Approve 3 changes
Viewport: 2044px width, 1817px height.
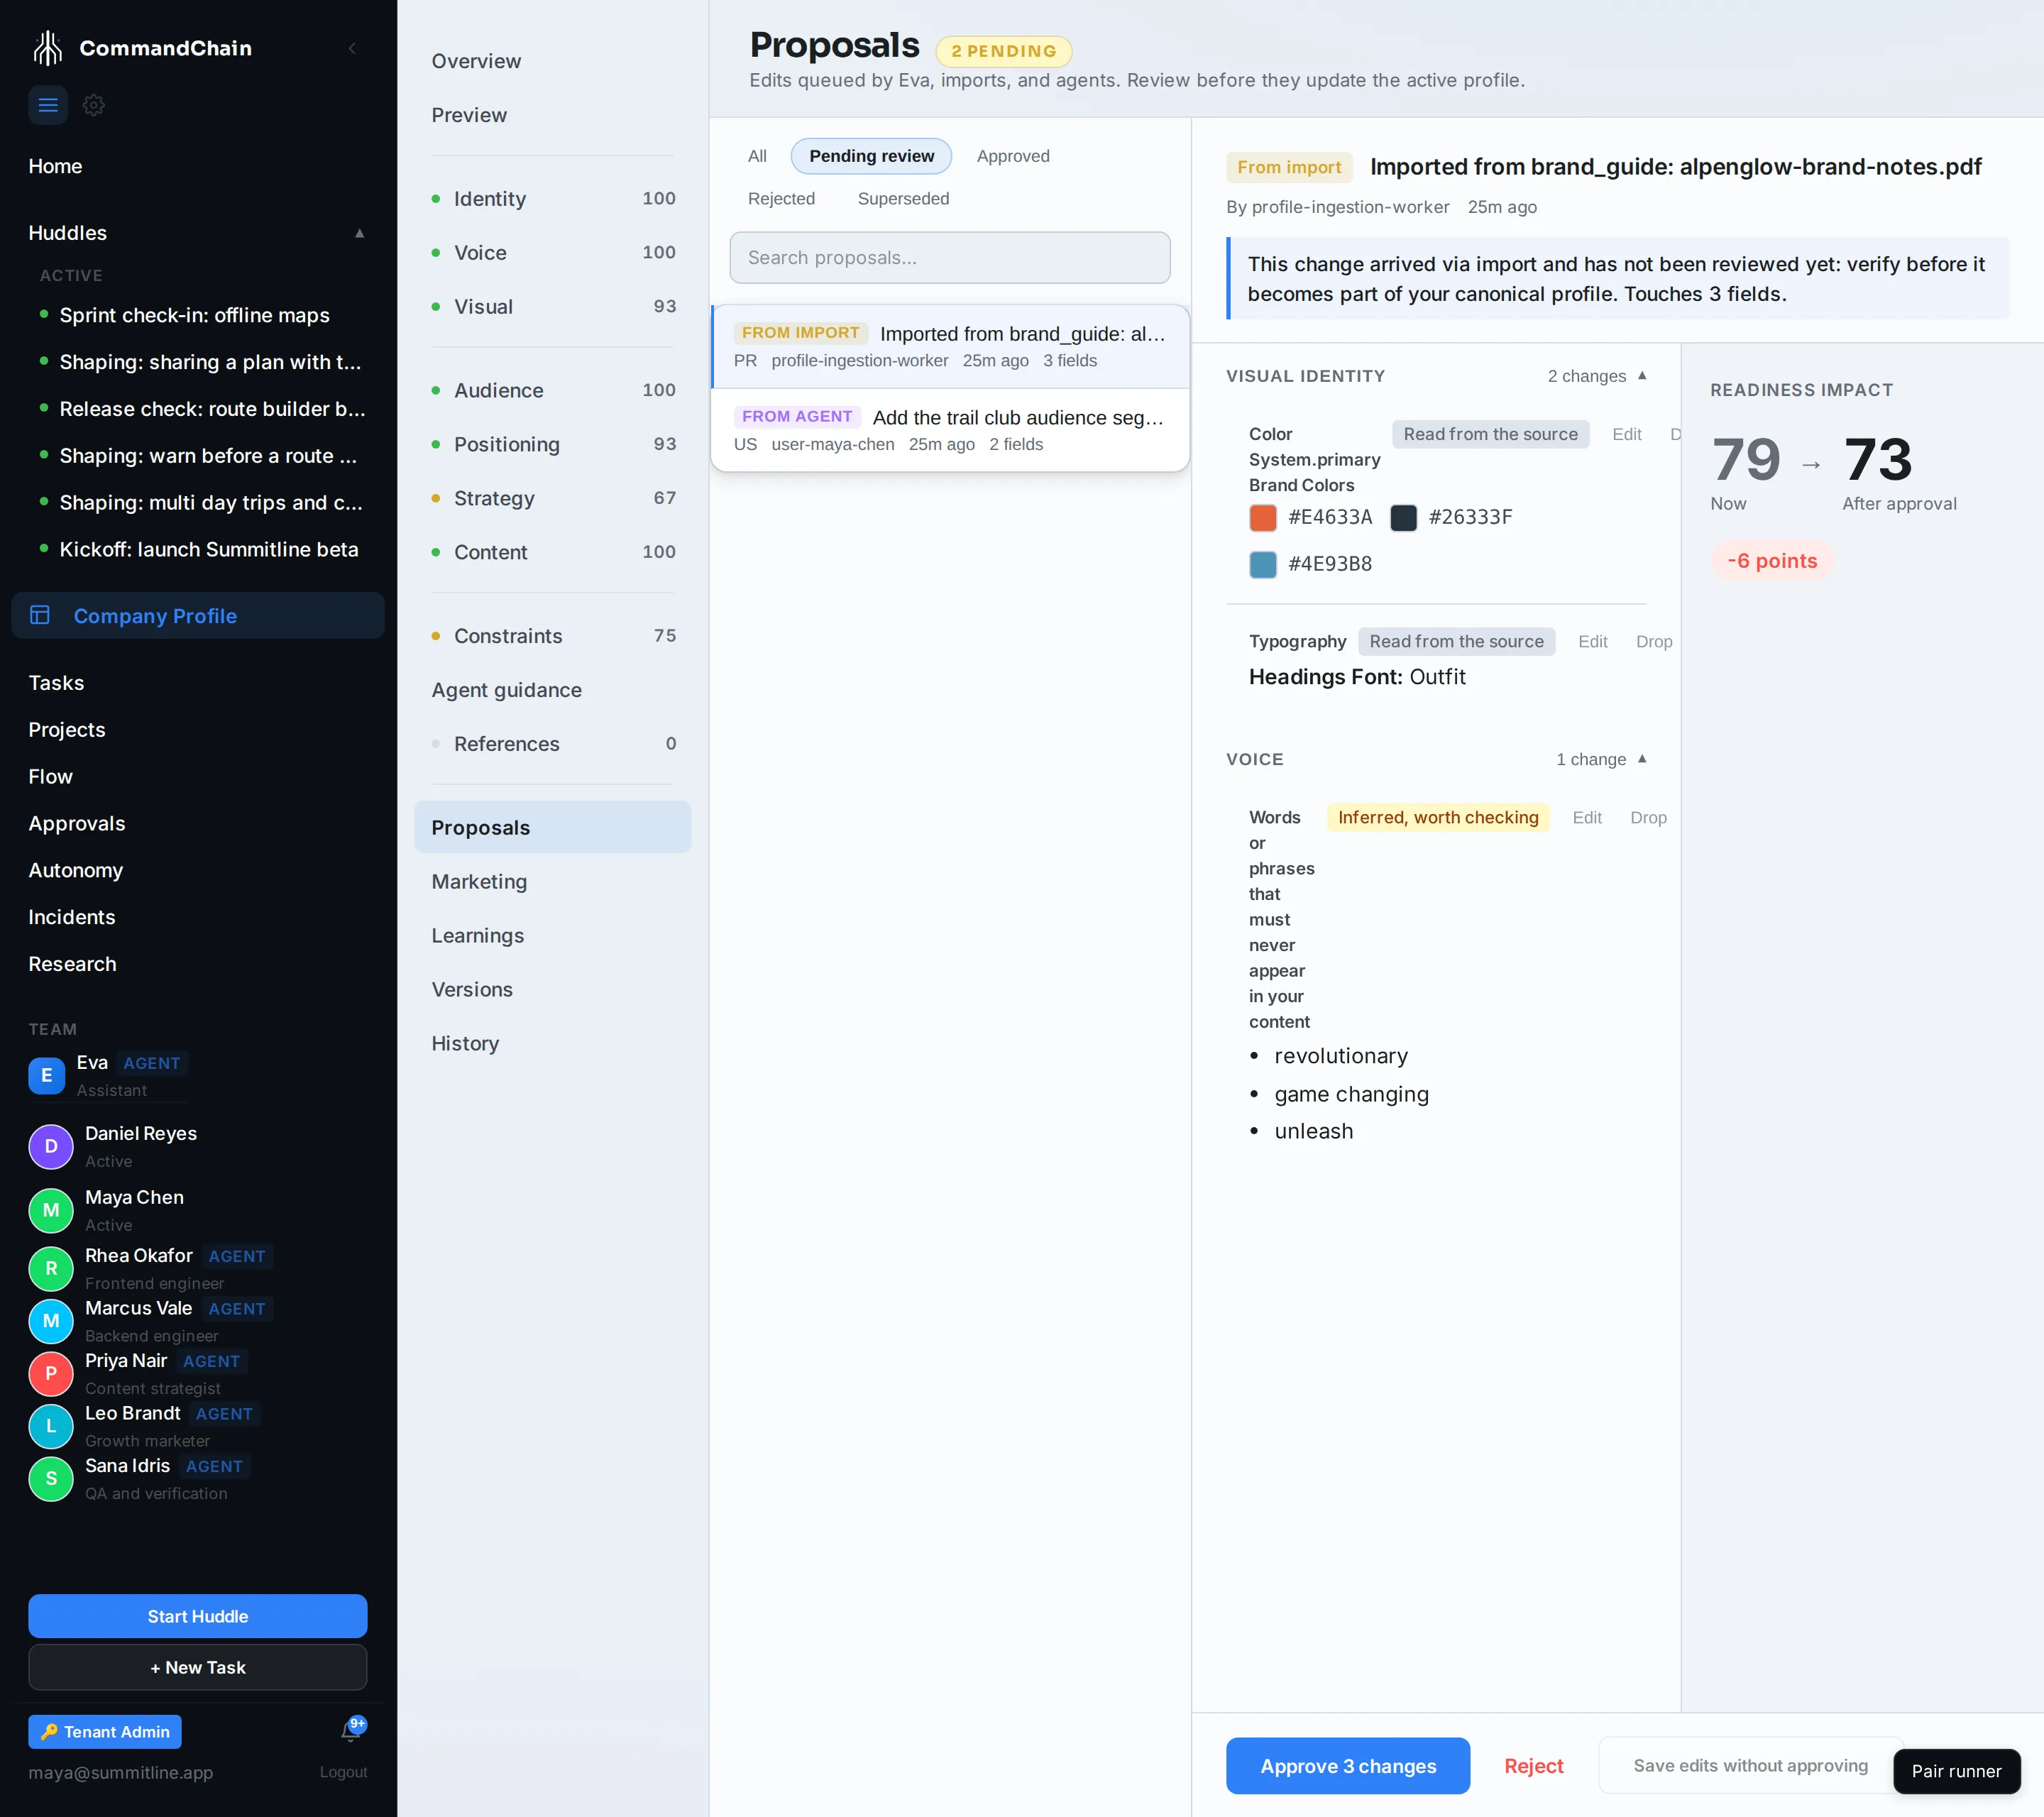click(x=1347, y=1765)
